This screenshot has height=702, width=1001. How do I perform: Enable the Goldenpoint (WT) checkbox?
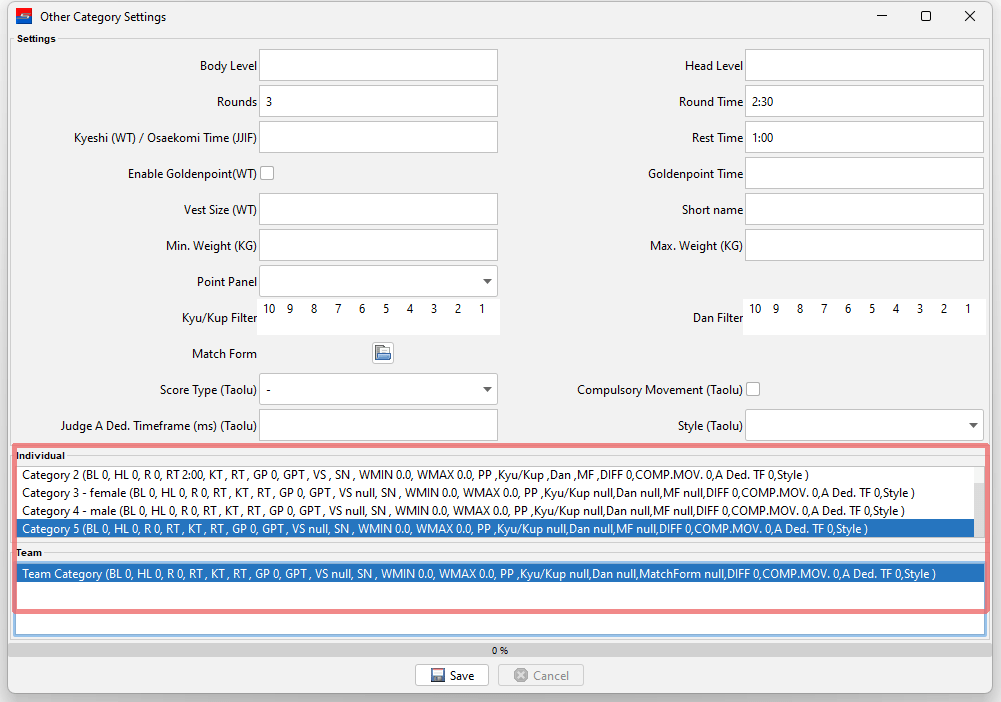(x=267, y=173)
